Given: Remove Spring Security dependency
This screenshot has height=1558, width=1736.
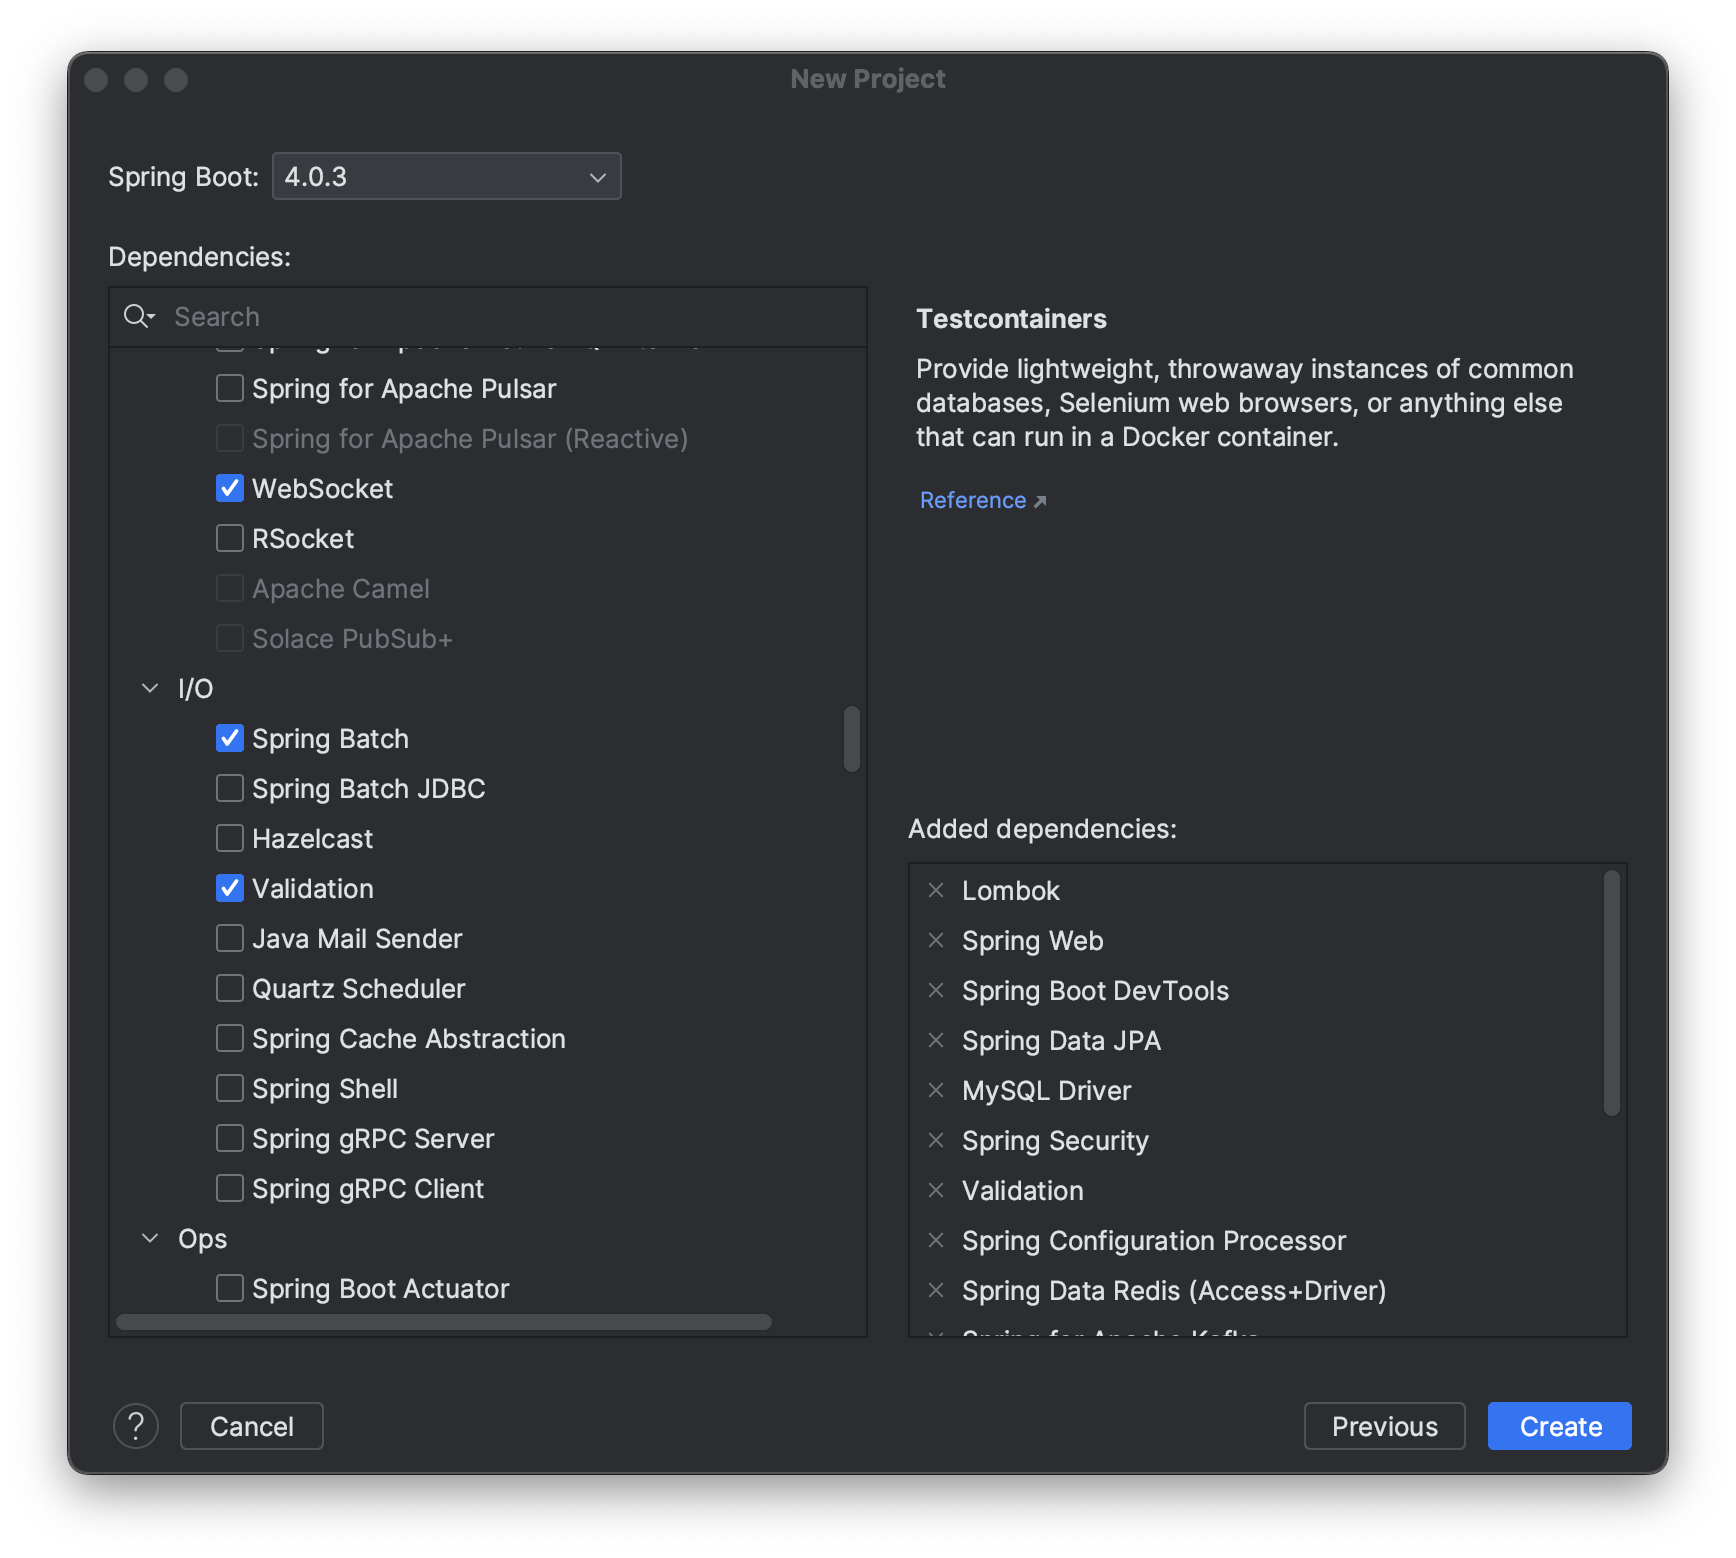Looking at the screenshot, I should (x=936, y=1140).
